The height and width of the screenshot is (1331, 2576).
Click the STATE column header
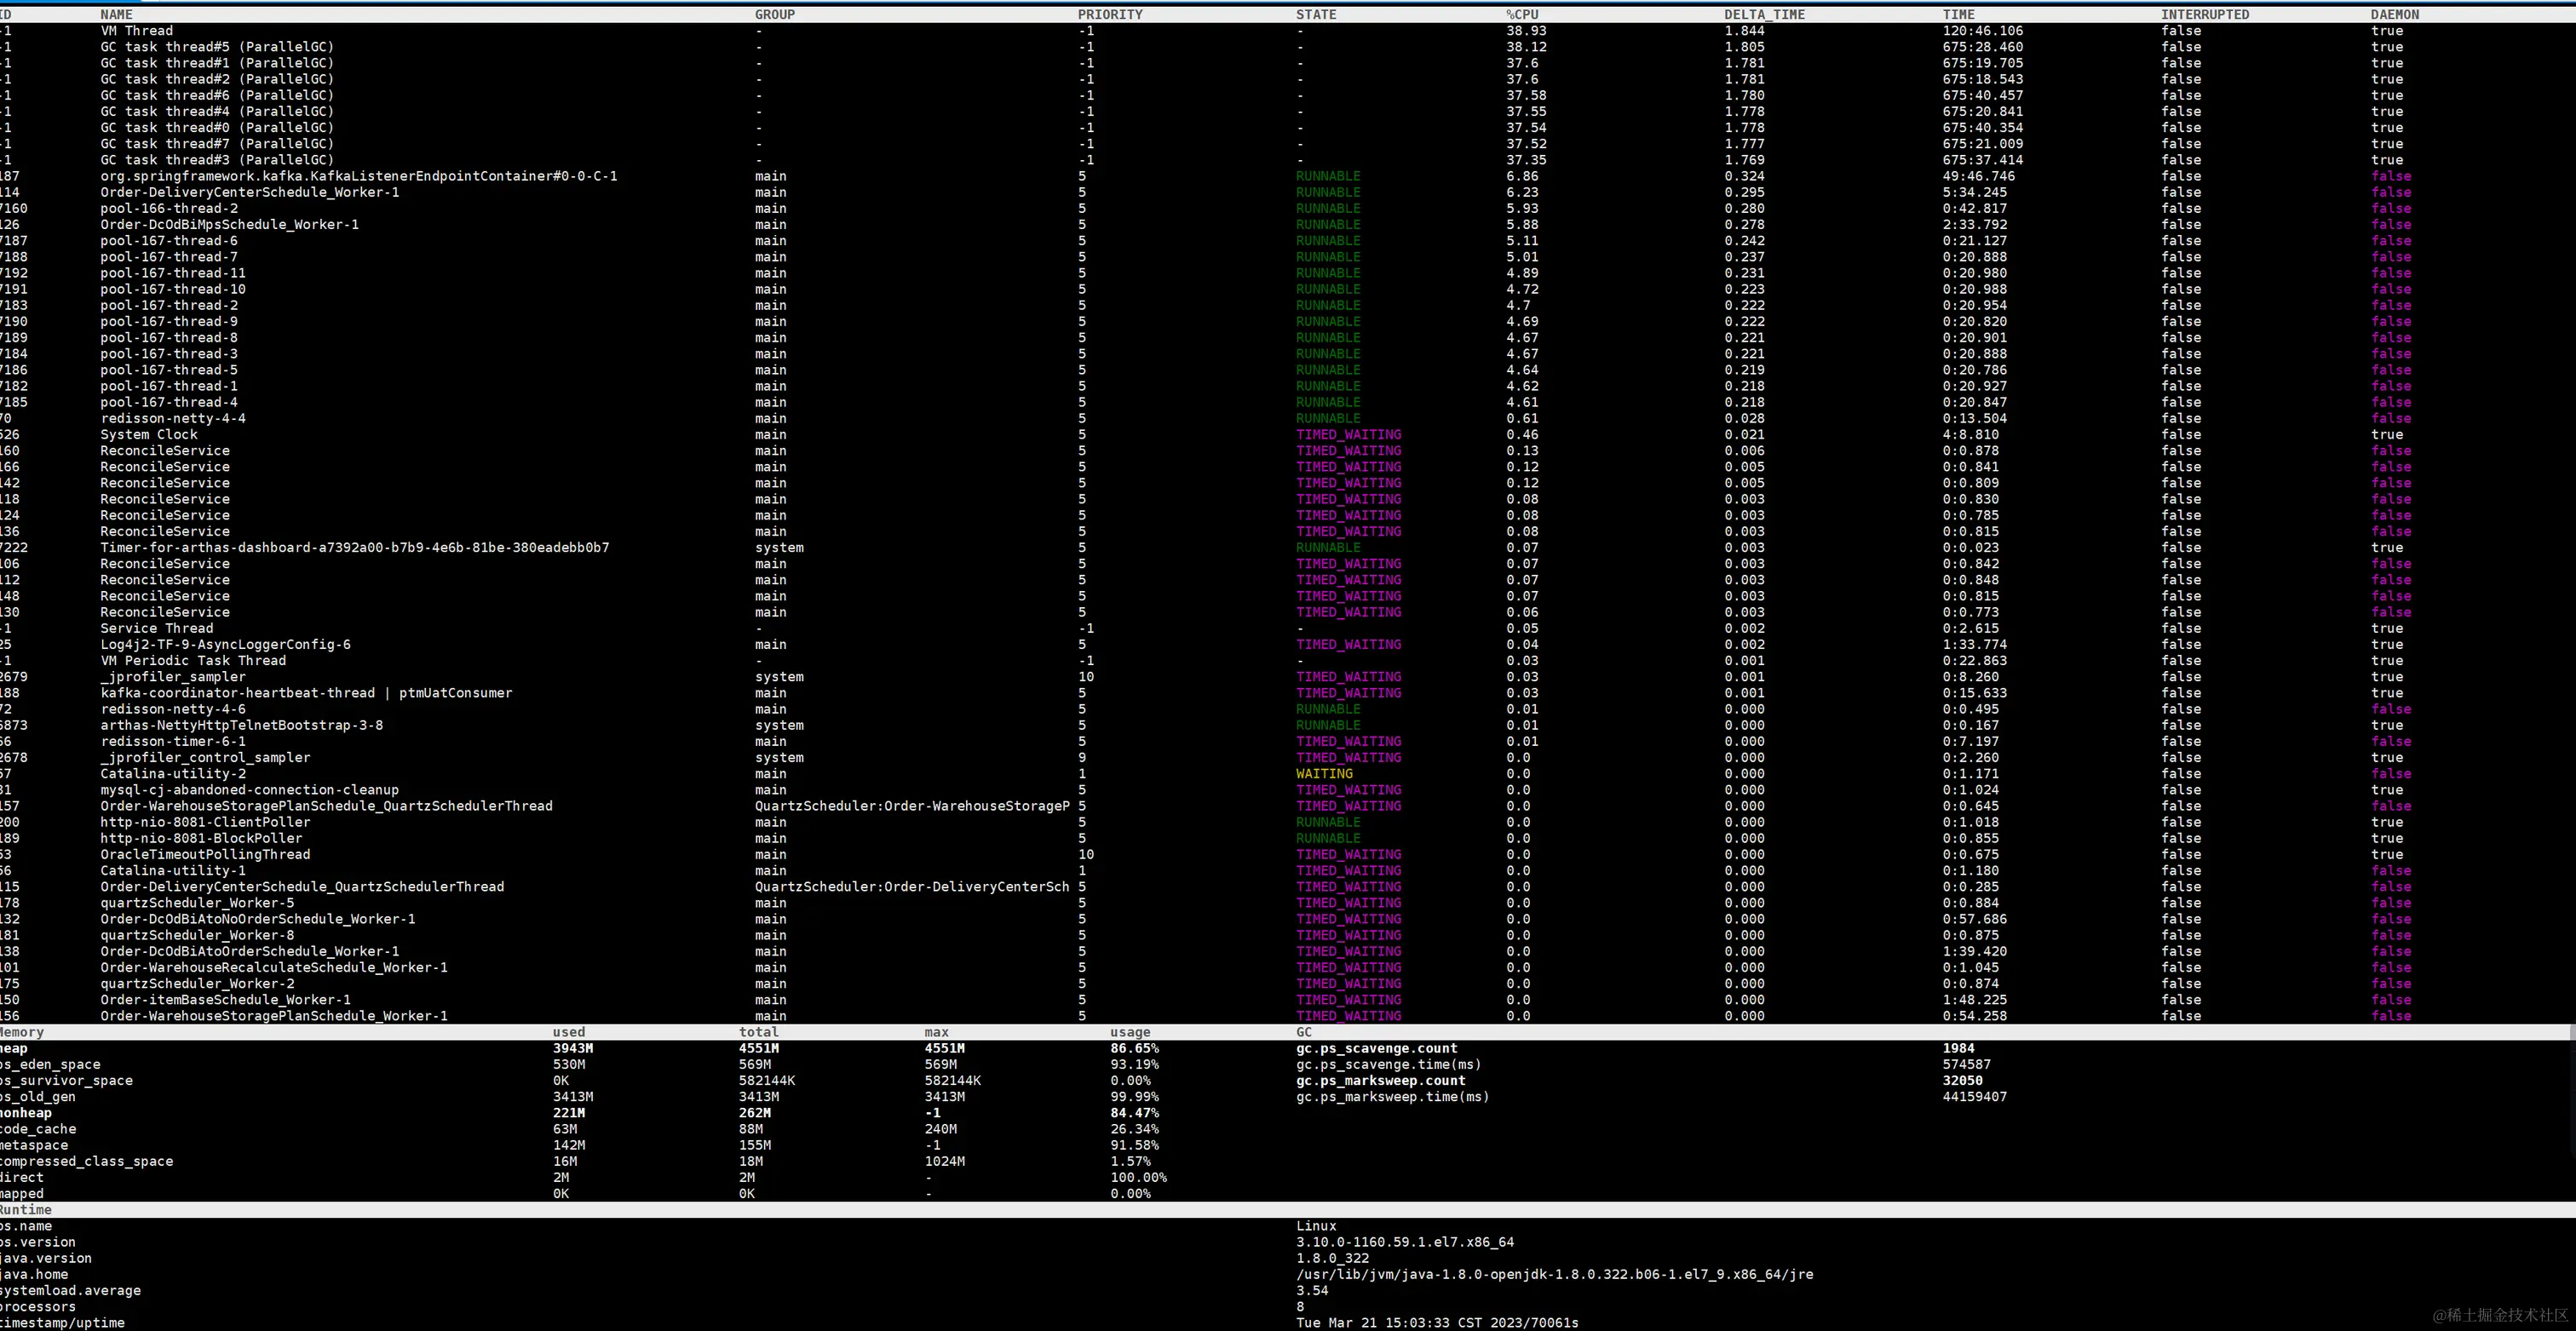click(x=1315, y=14)
